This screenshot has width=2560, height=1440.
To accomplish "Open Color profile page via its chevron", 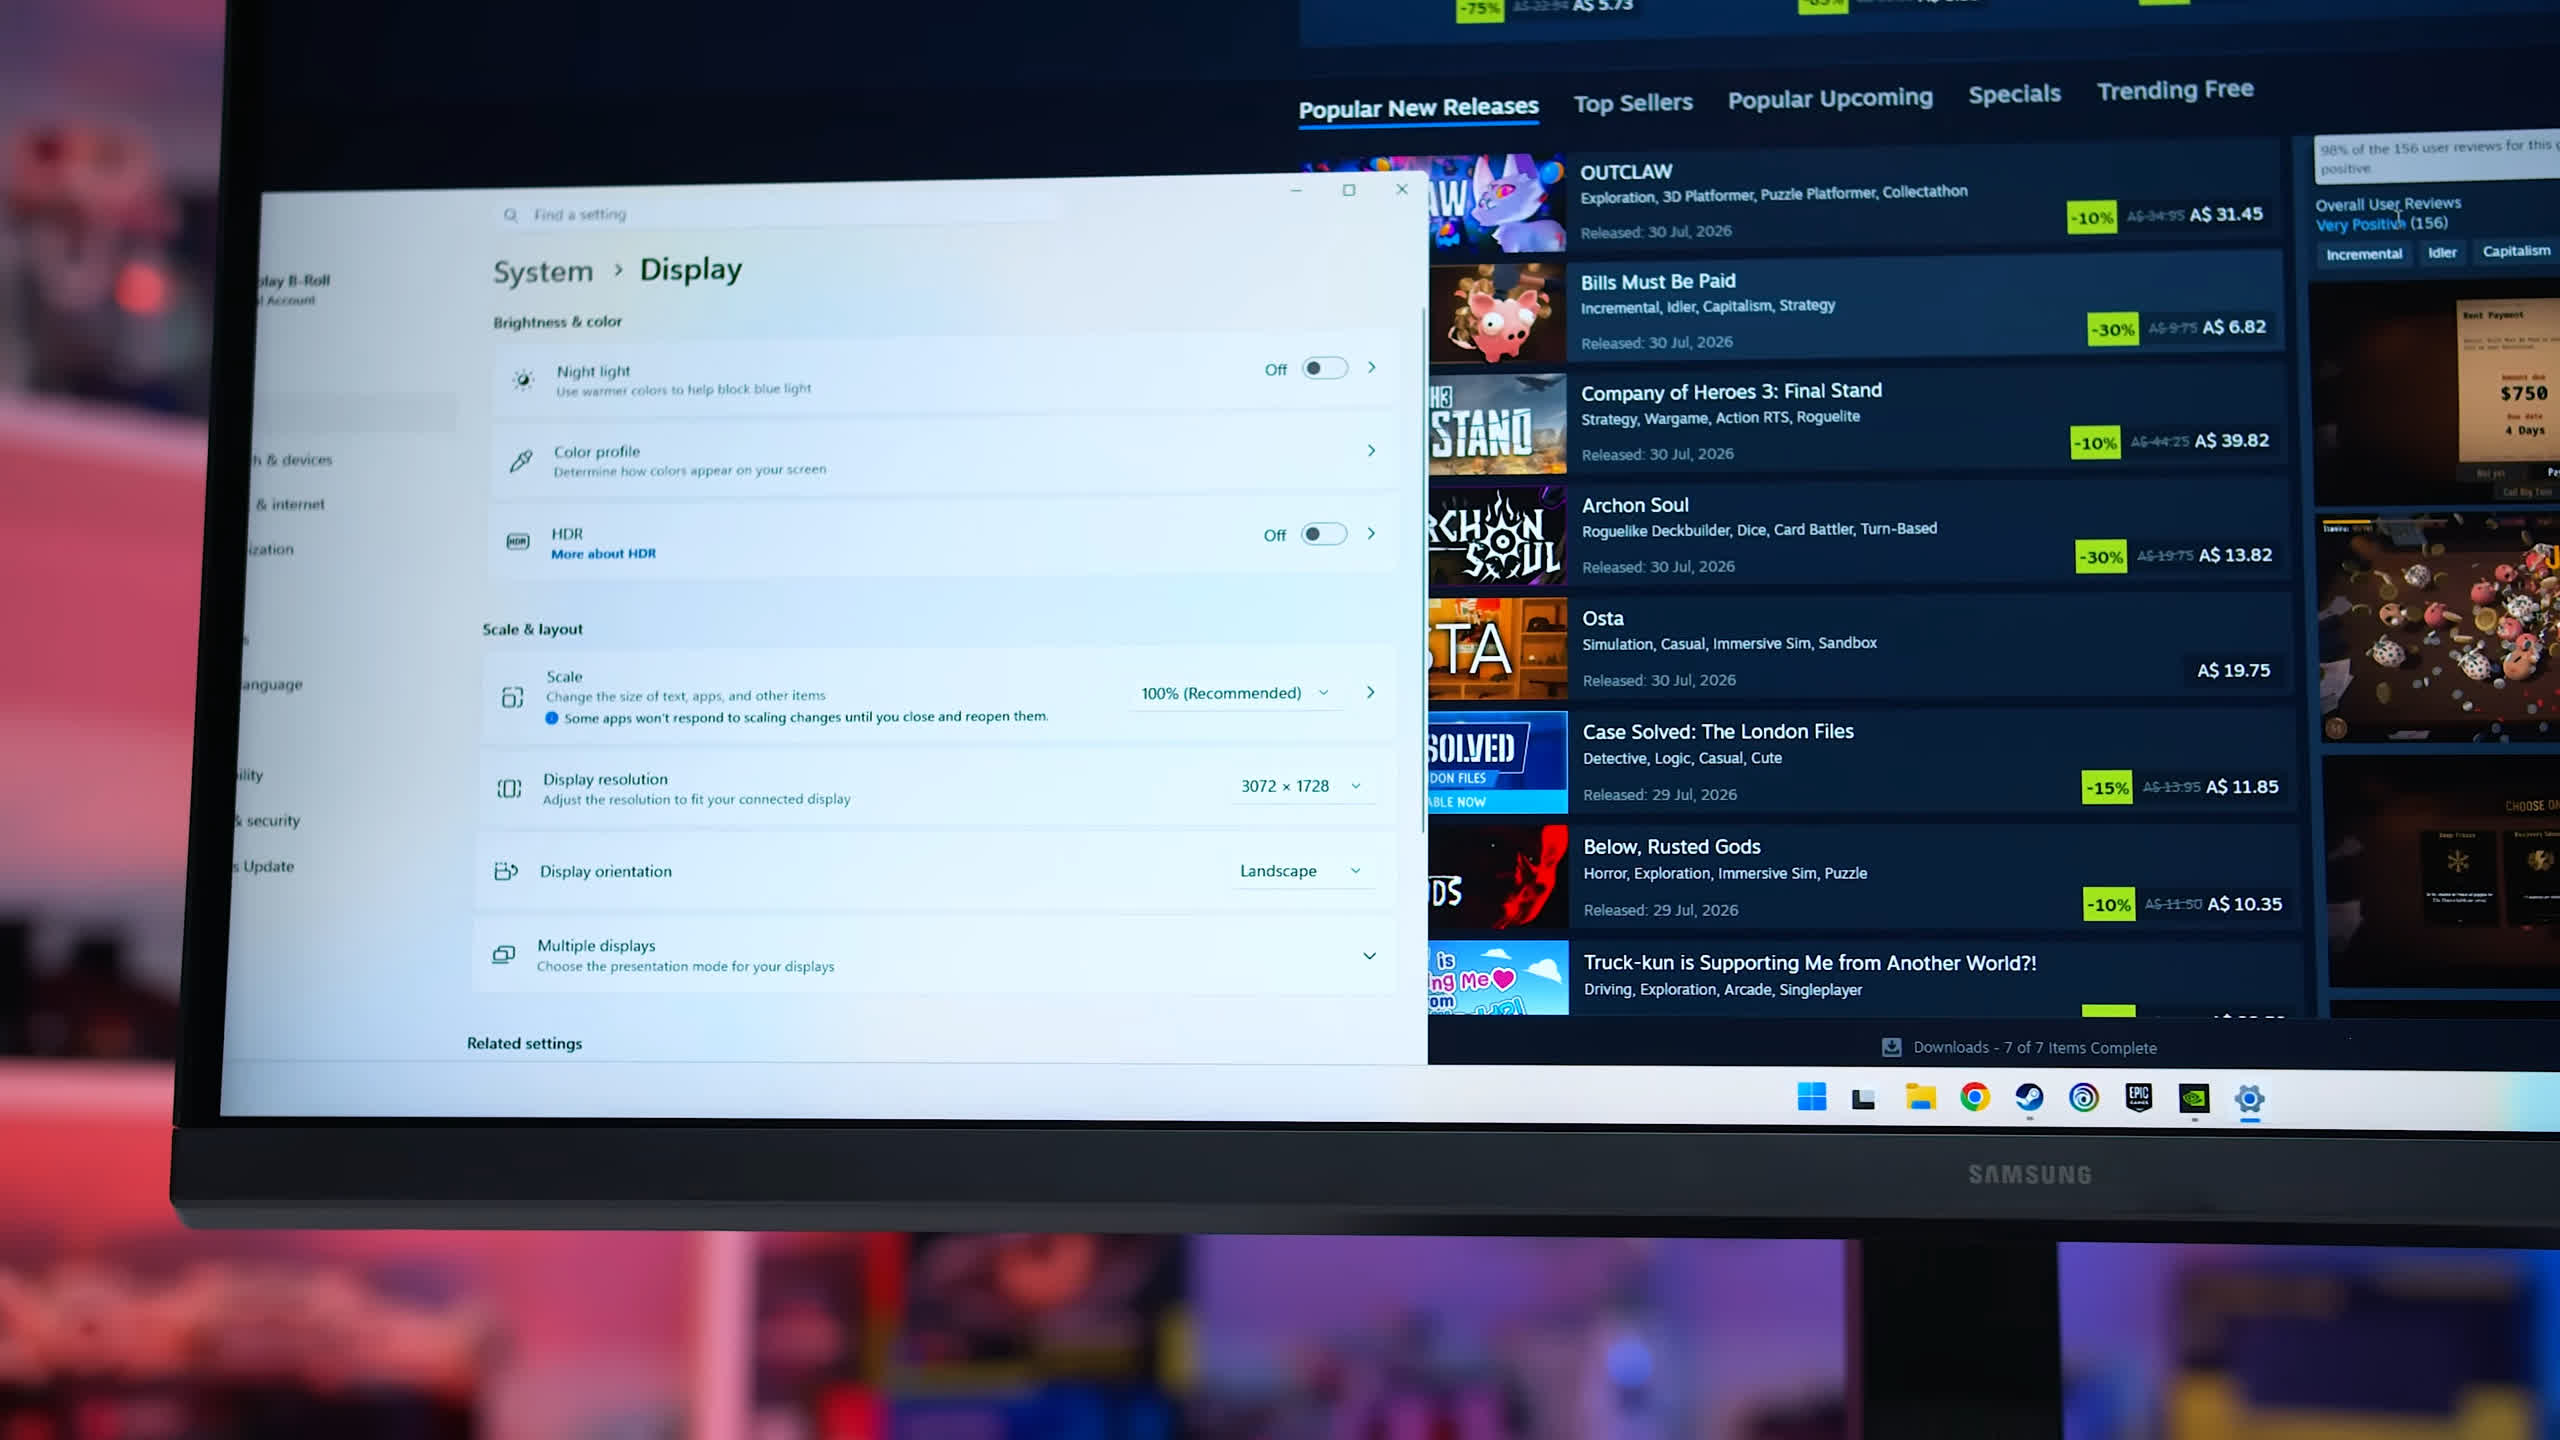I will pyautogui.click(x=1372, y=450).
